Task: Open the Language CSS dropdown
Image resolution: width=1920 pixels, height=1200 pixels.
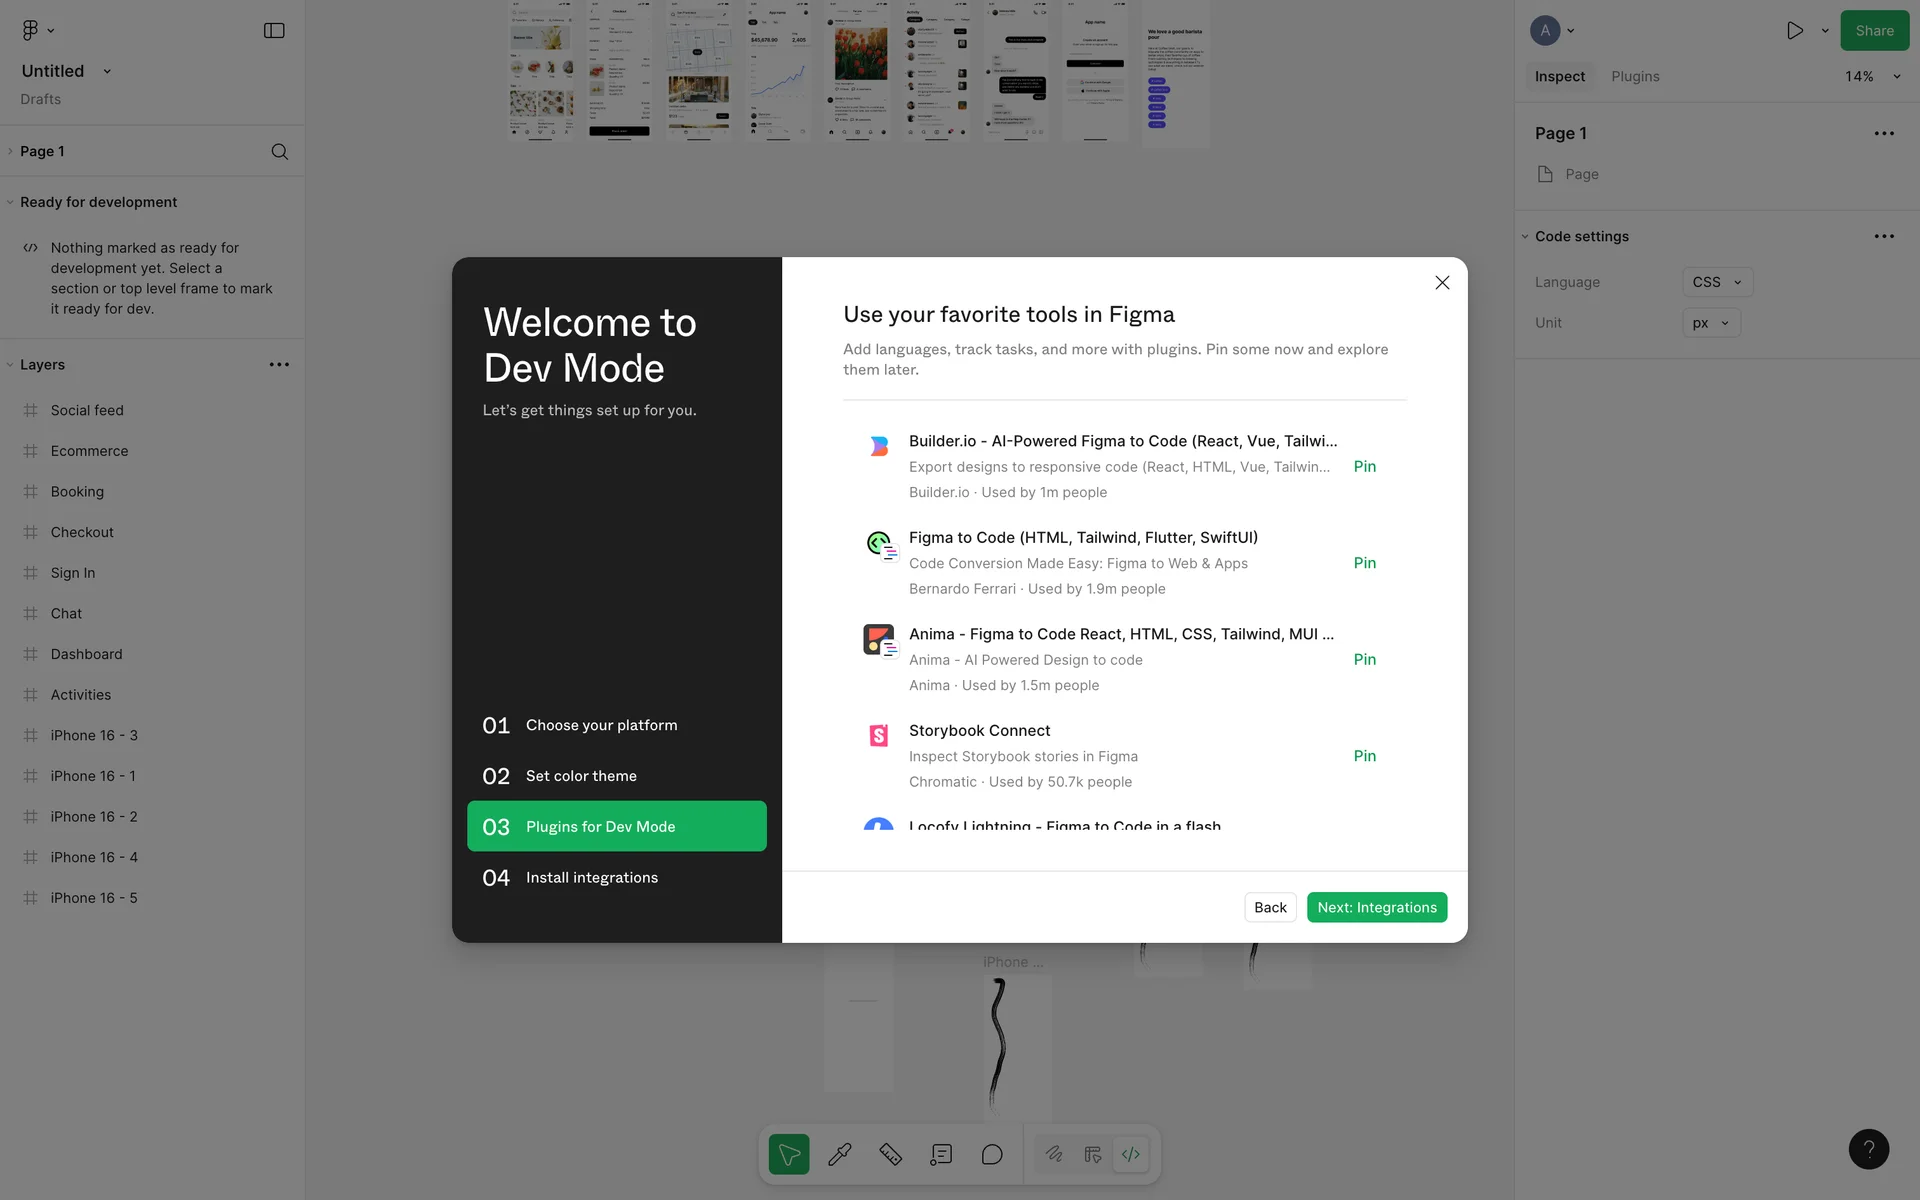Action: coord(1717,282)
